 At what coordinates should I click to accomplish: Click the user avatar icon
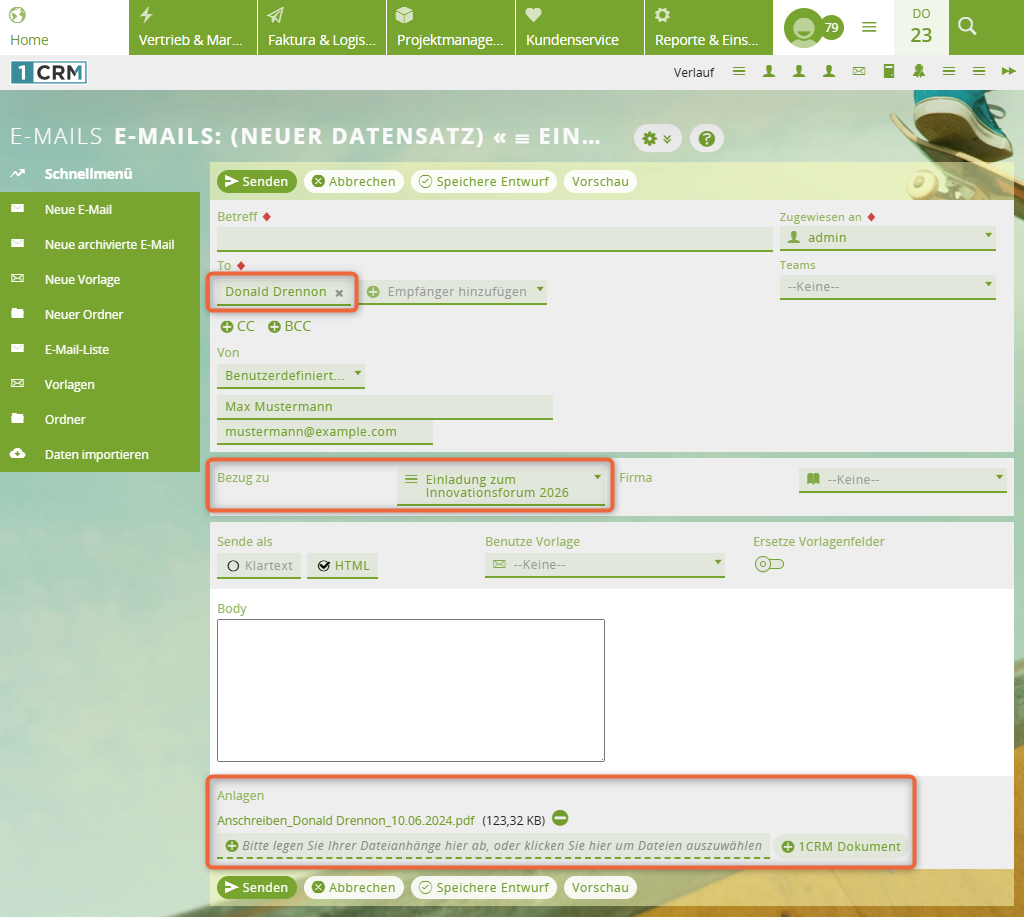802,28
